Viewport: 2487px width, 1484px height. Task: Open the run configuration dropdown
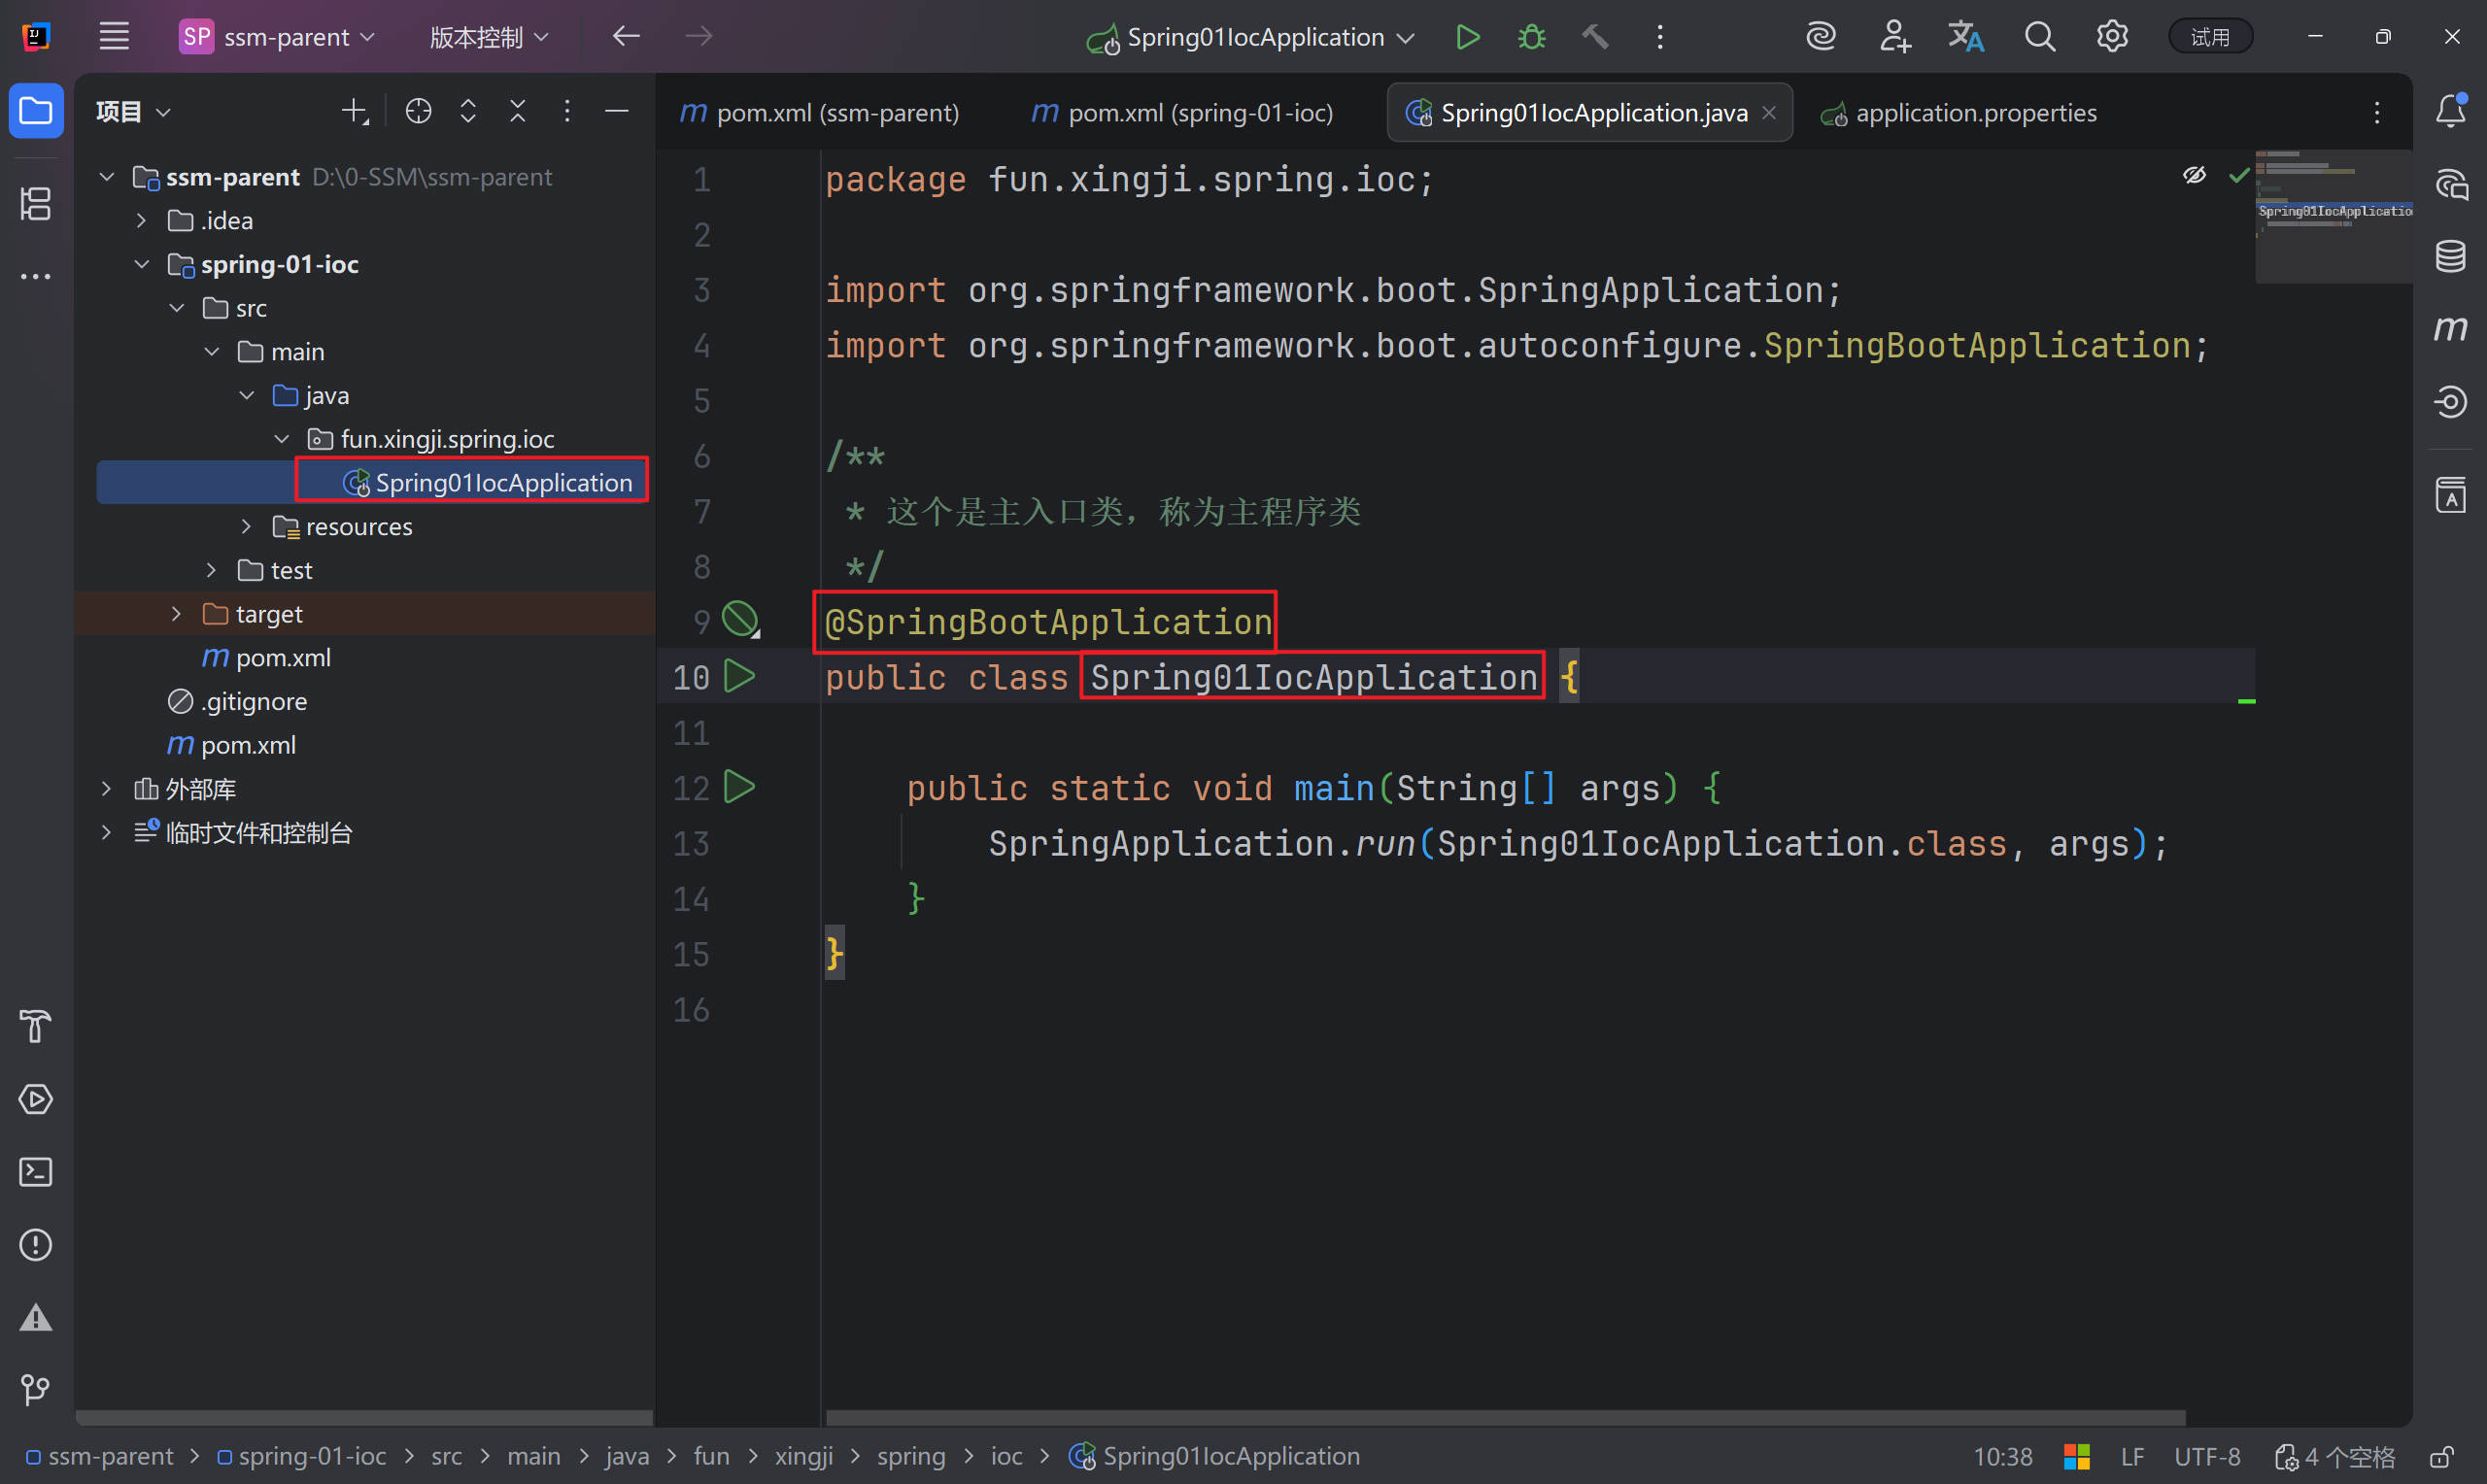(x=1405, y=38)
